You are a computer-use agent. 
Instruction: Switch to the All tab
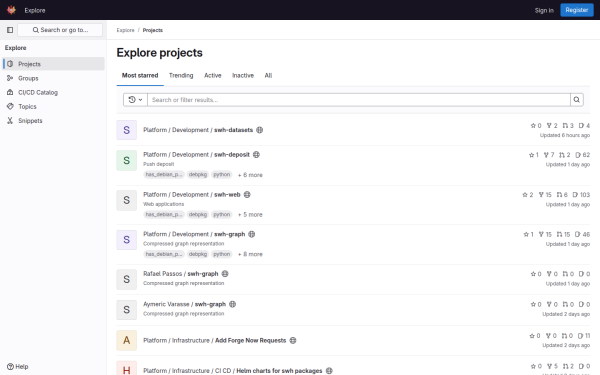[x=268, y=75]
